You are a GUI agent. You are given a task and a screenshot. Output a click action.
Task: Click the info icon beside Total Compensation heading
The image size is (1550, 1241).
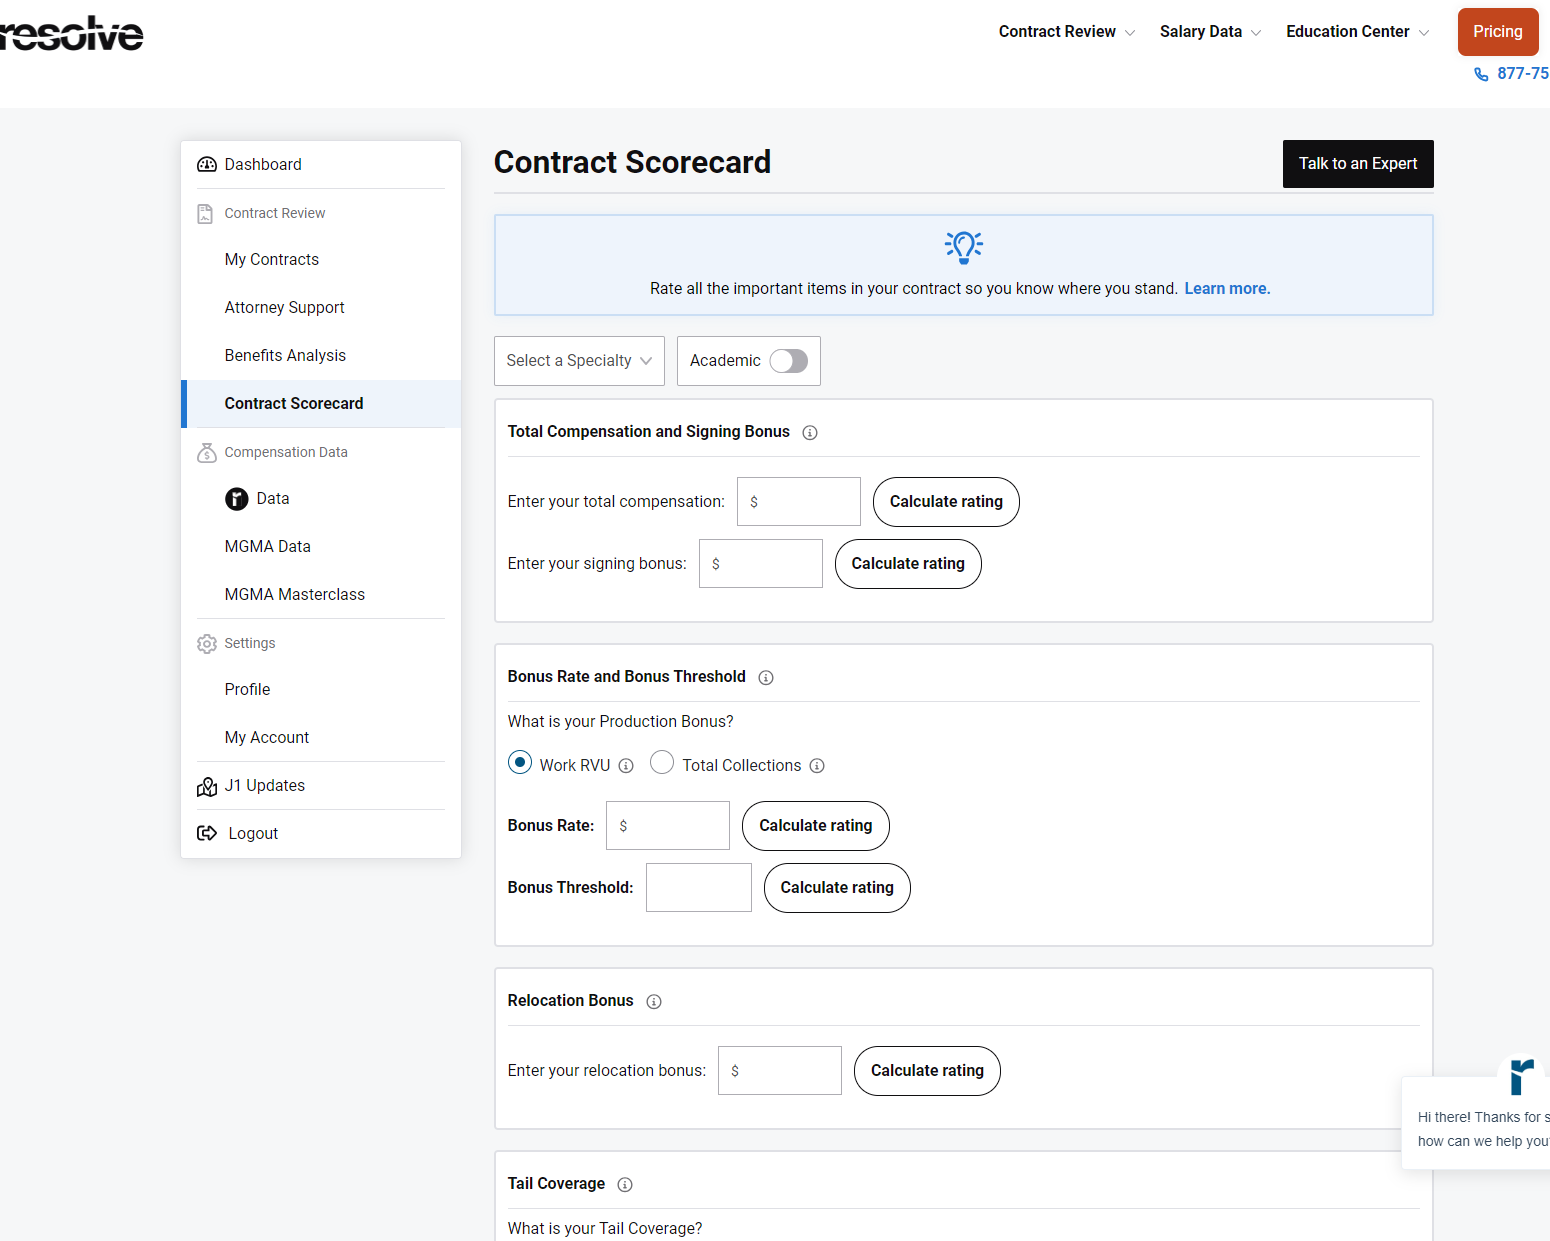[810, 433]
